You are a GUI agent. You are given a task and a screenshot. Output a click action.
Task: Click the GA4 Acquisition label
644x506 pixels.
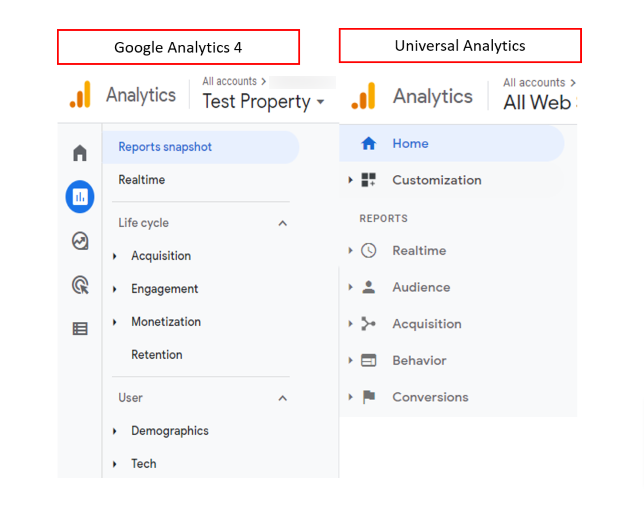(x=161, y=256)
